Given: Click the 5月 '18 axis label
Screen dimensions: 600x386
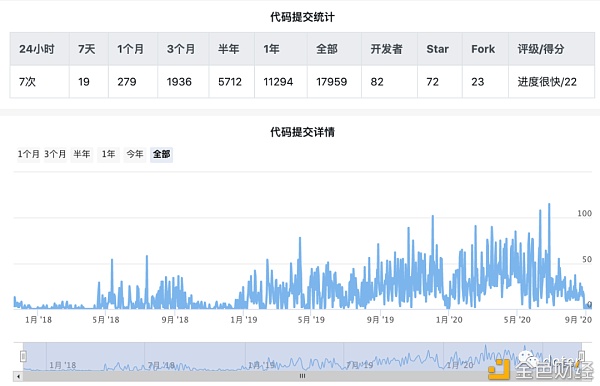Looking at the screenshot, I should (106, 319).
